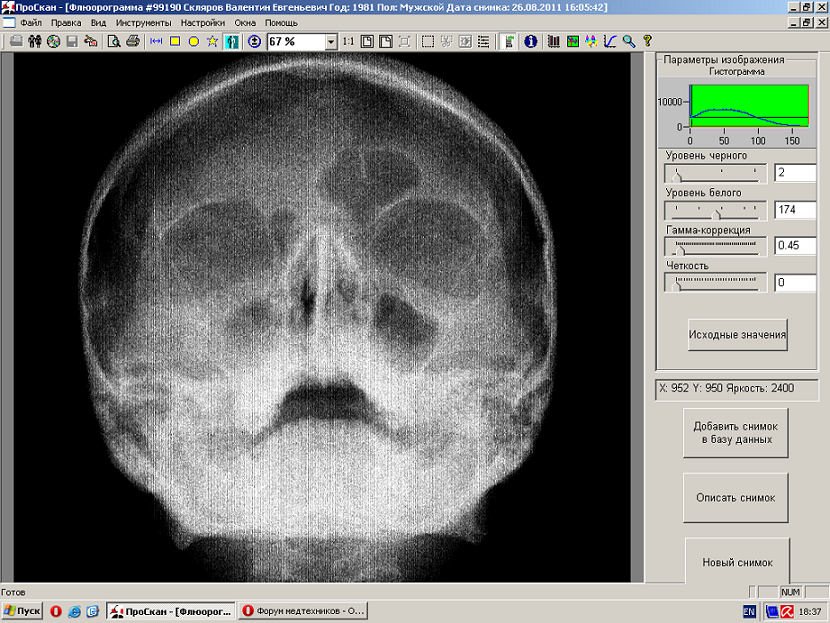This screenshot has height=623, width=830.
Task: Open print preview from the toolbar
Action: 114,42
